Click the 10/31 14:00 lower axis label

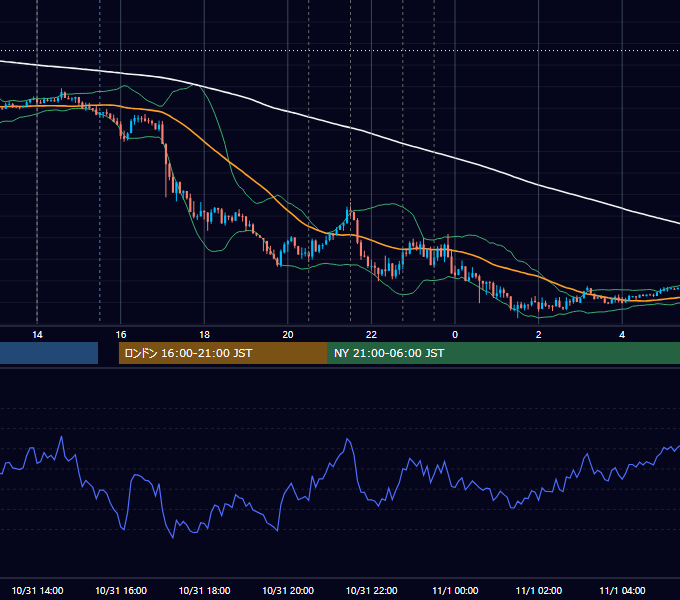click(x=37, y=590)
